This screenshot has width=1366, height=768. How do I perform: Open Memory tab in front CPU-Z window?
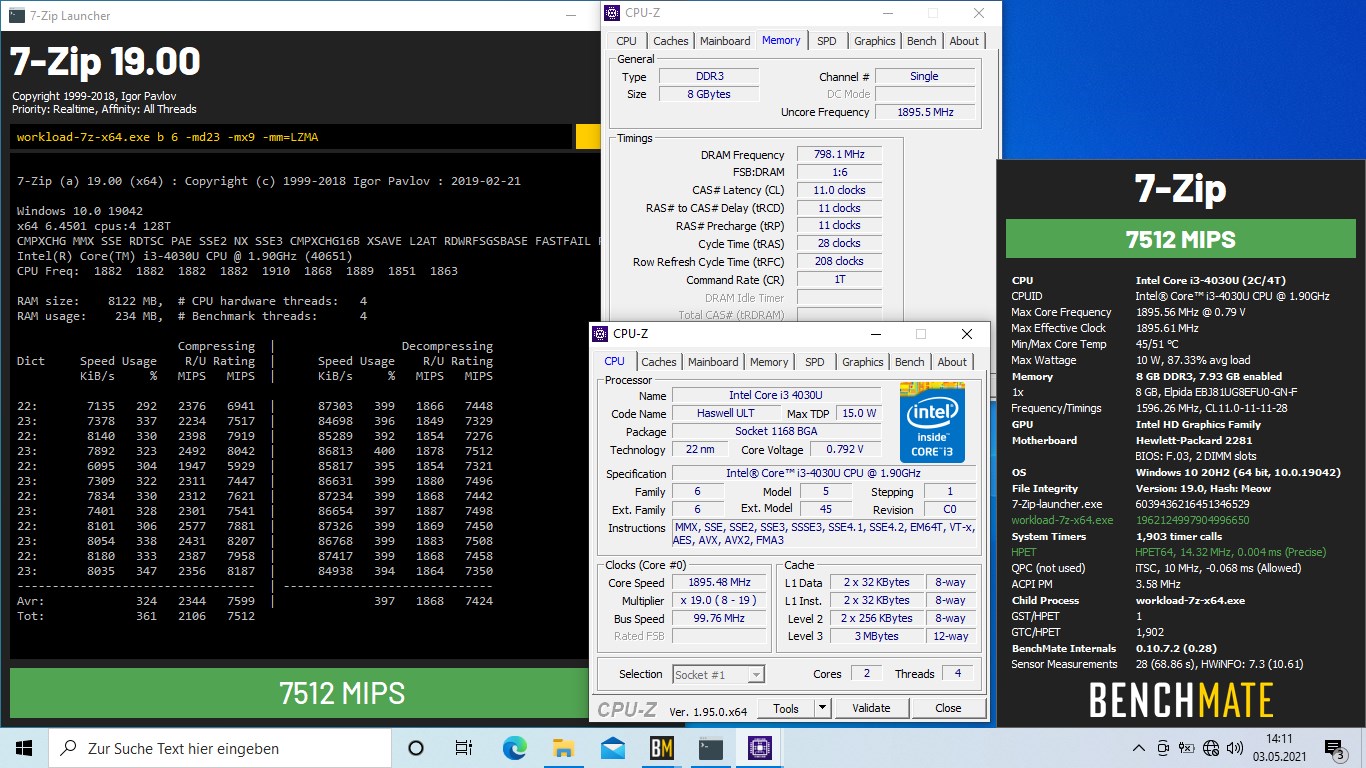(x=769, y=362)
